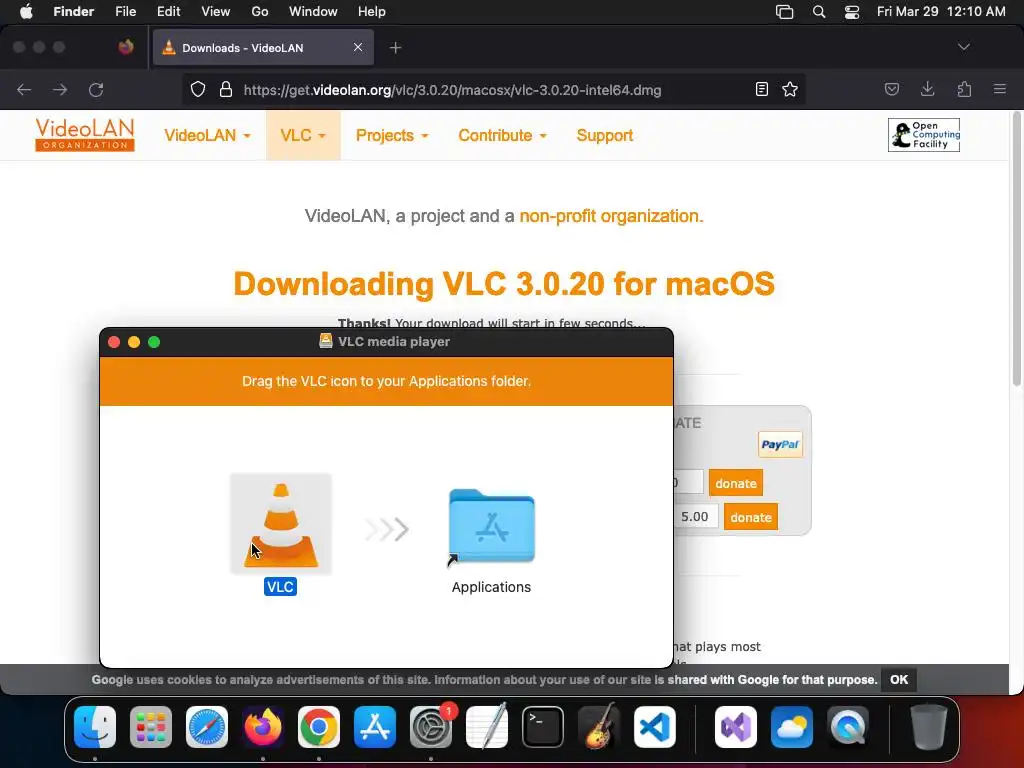Select the VLC cone icon in installer
This screenshot has width=1024, height=768.
pos(281,524)
